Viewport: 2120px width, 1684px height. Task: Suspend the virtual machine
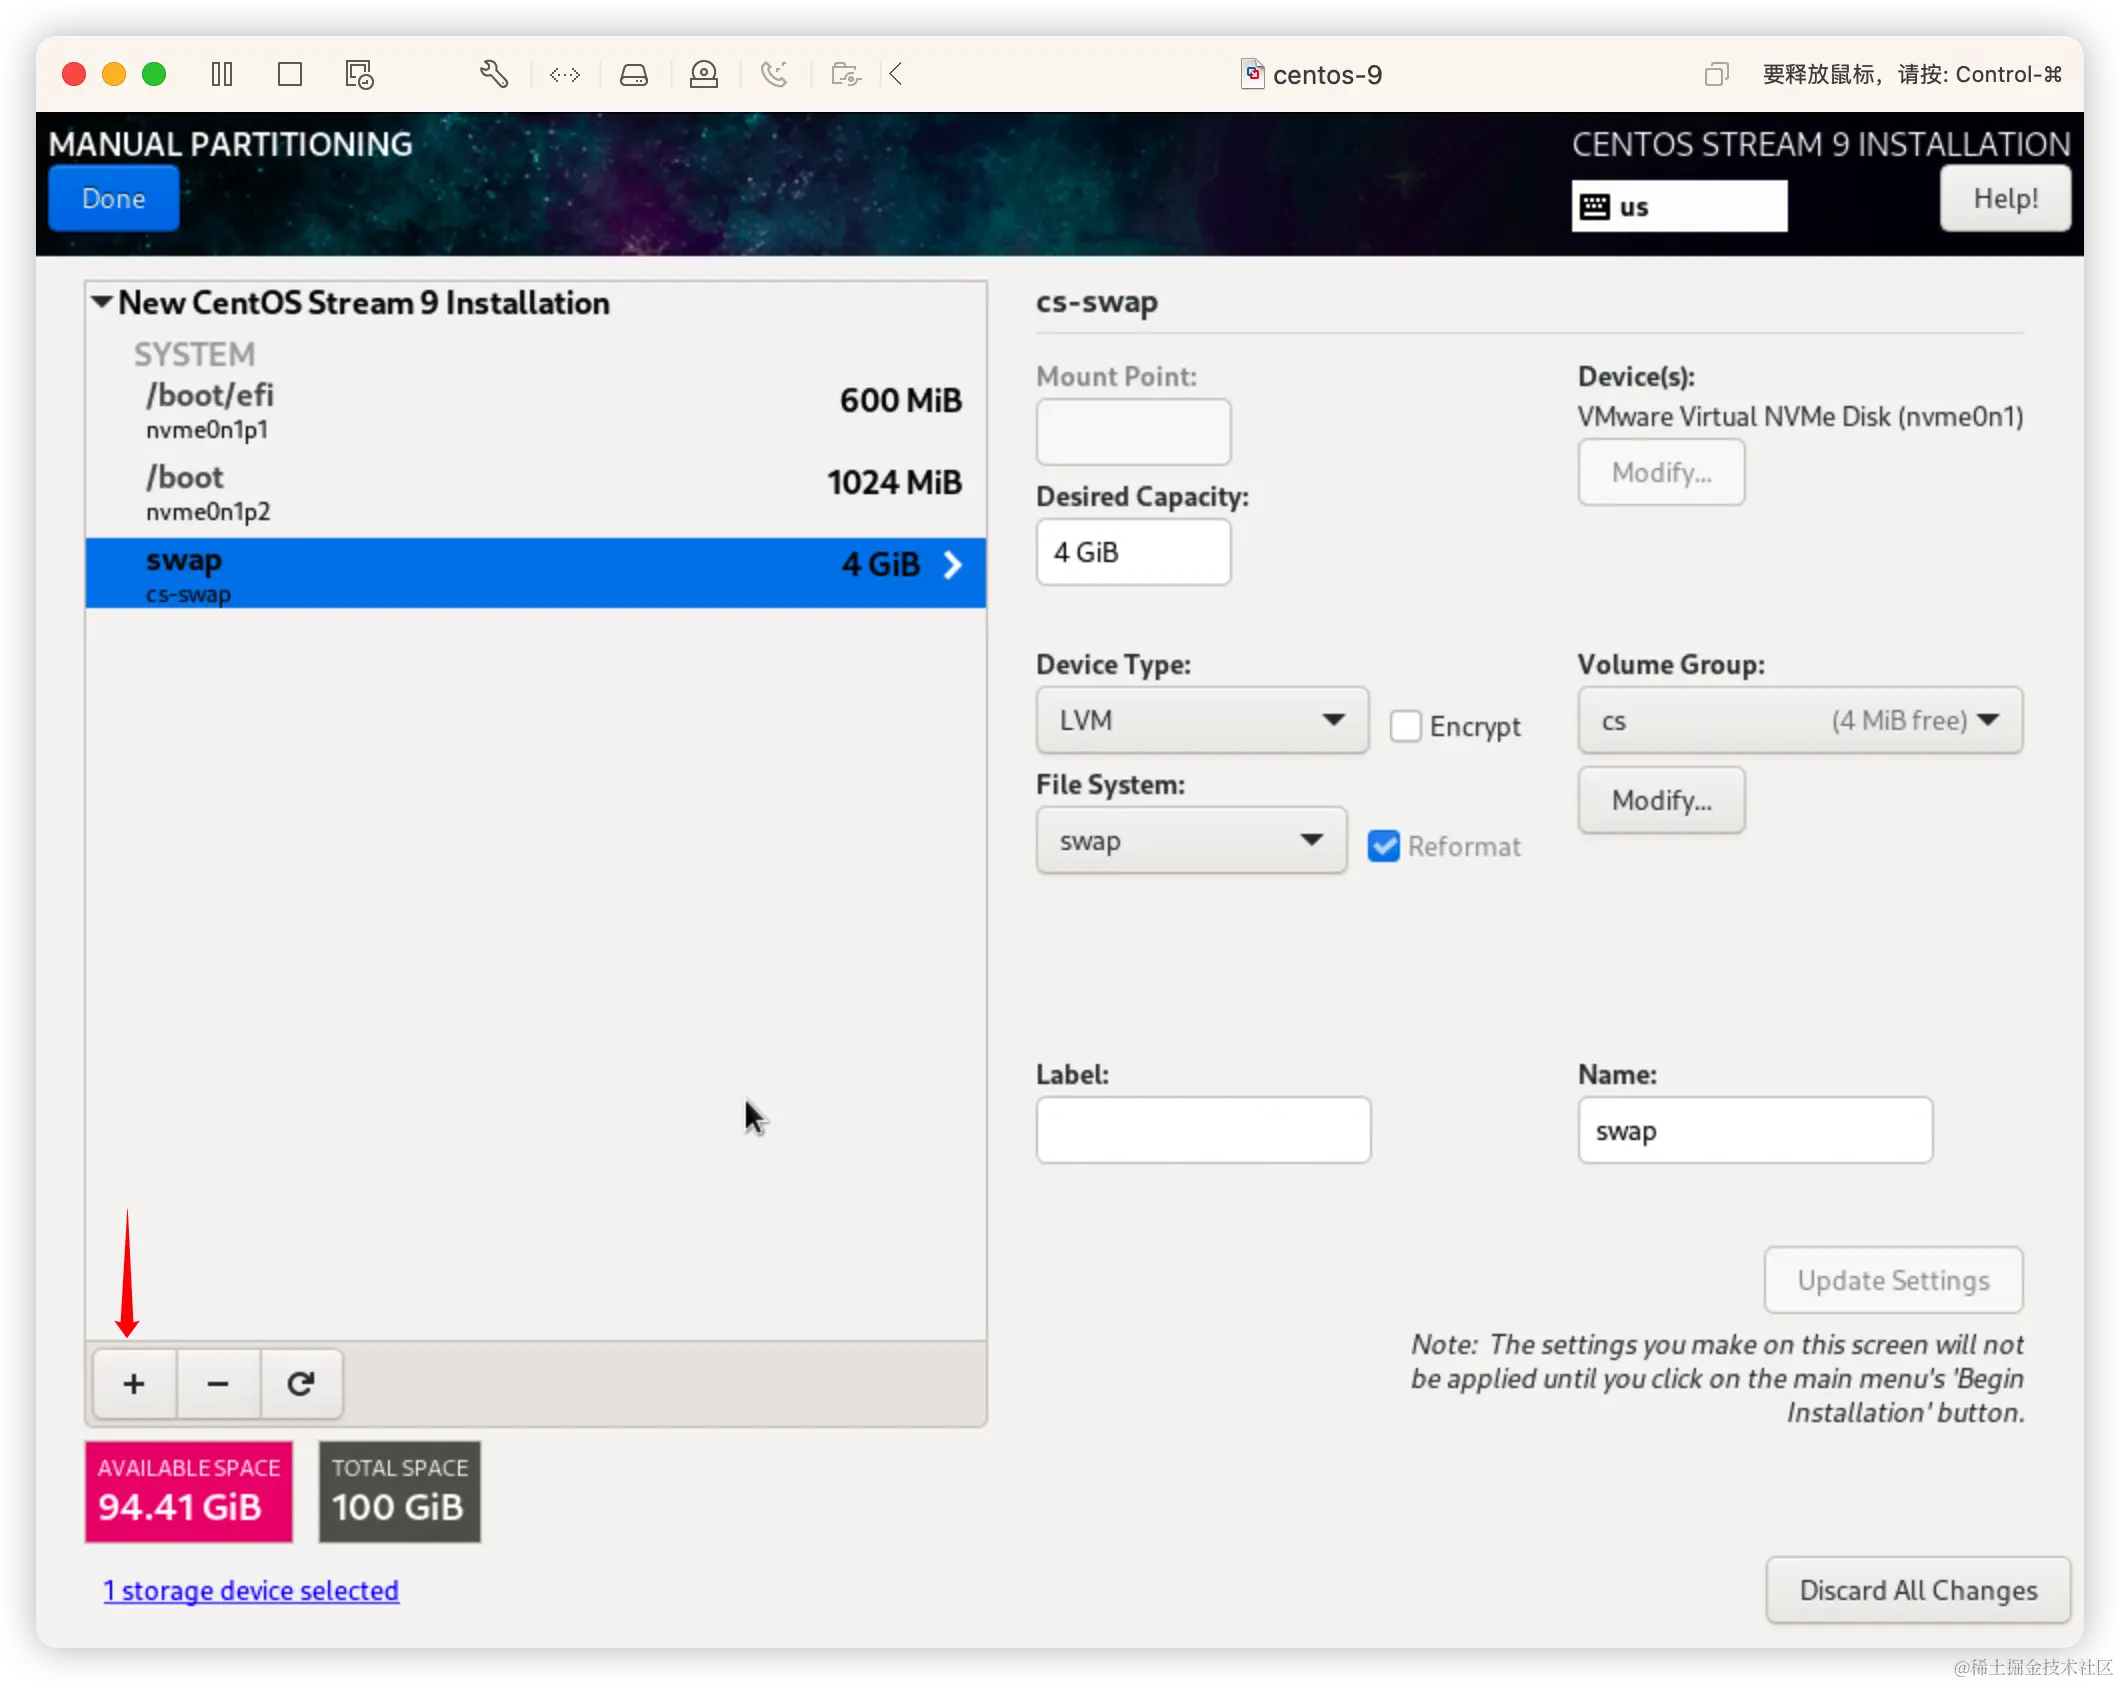222,74
